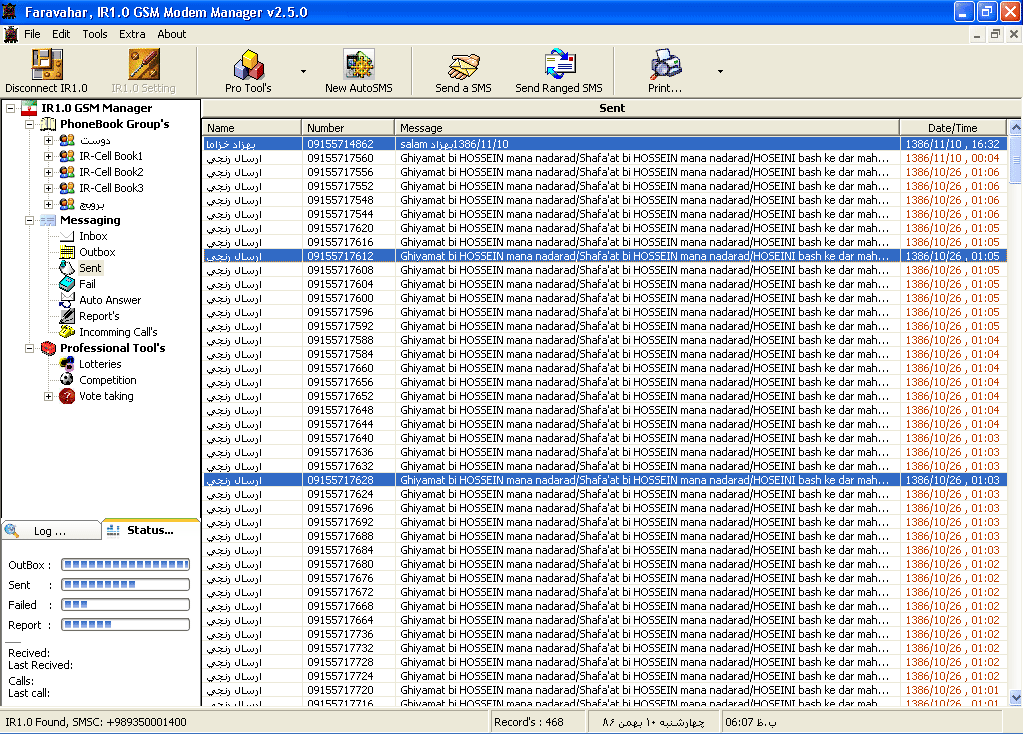Viewport: 1023px width, 734px height.
Task: Sort the list by Number column header
Action: [x=348, y=128]
